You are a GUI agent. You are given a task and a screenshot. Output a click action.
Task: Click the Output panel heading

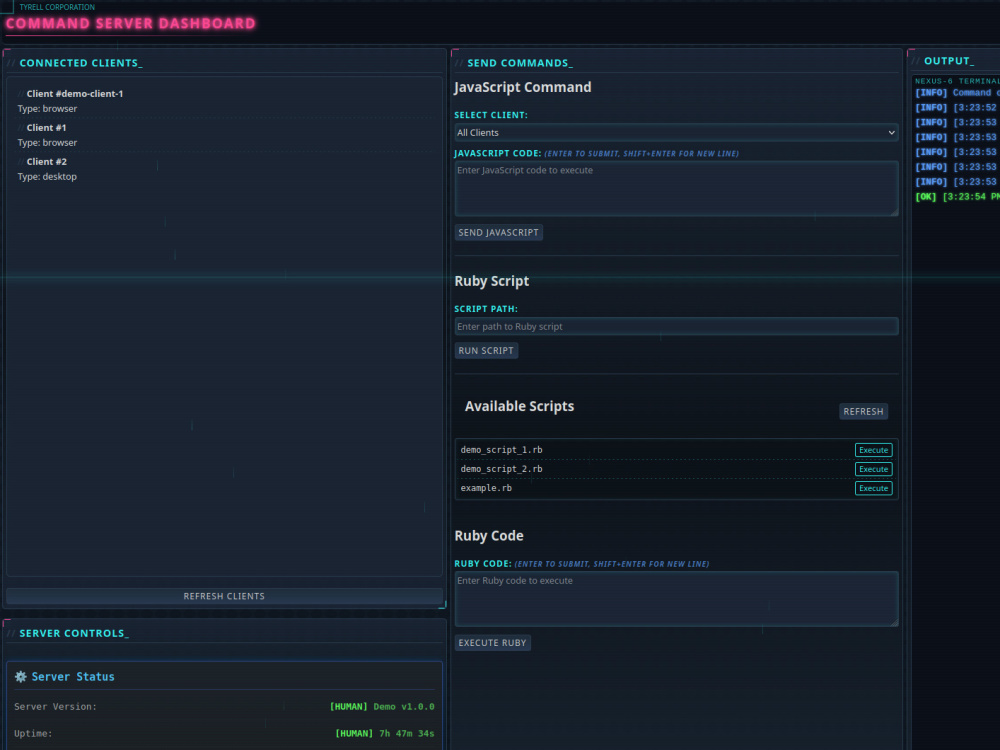pos(949,61)
